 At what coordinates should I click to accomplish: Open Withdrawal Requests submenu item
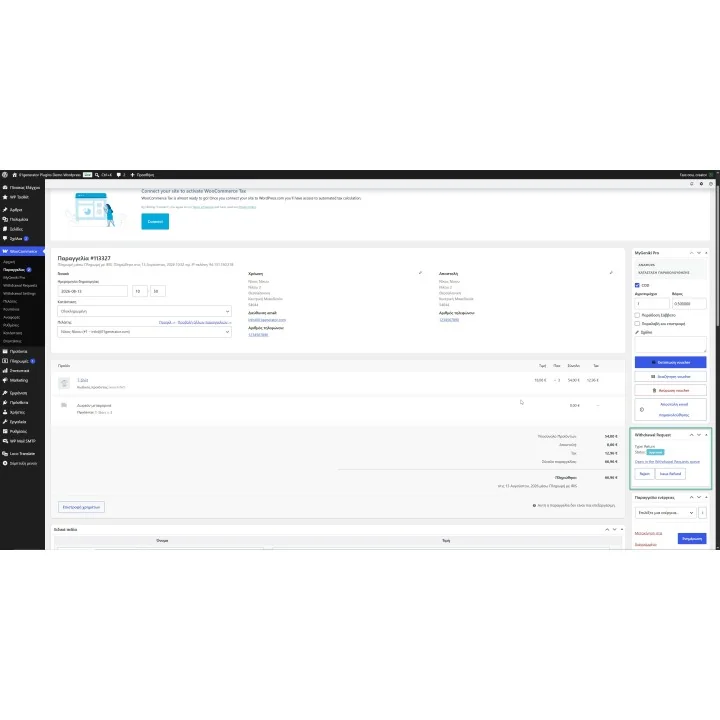[20, 286]
